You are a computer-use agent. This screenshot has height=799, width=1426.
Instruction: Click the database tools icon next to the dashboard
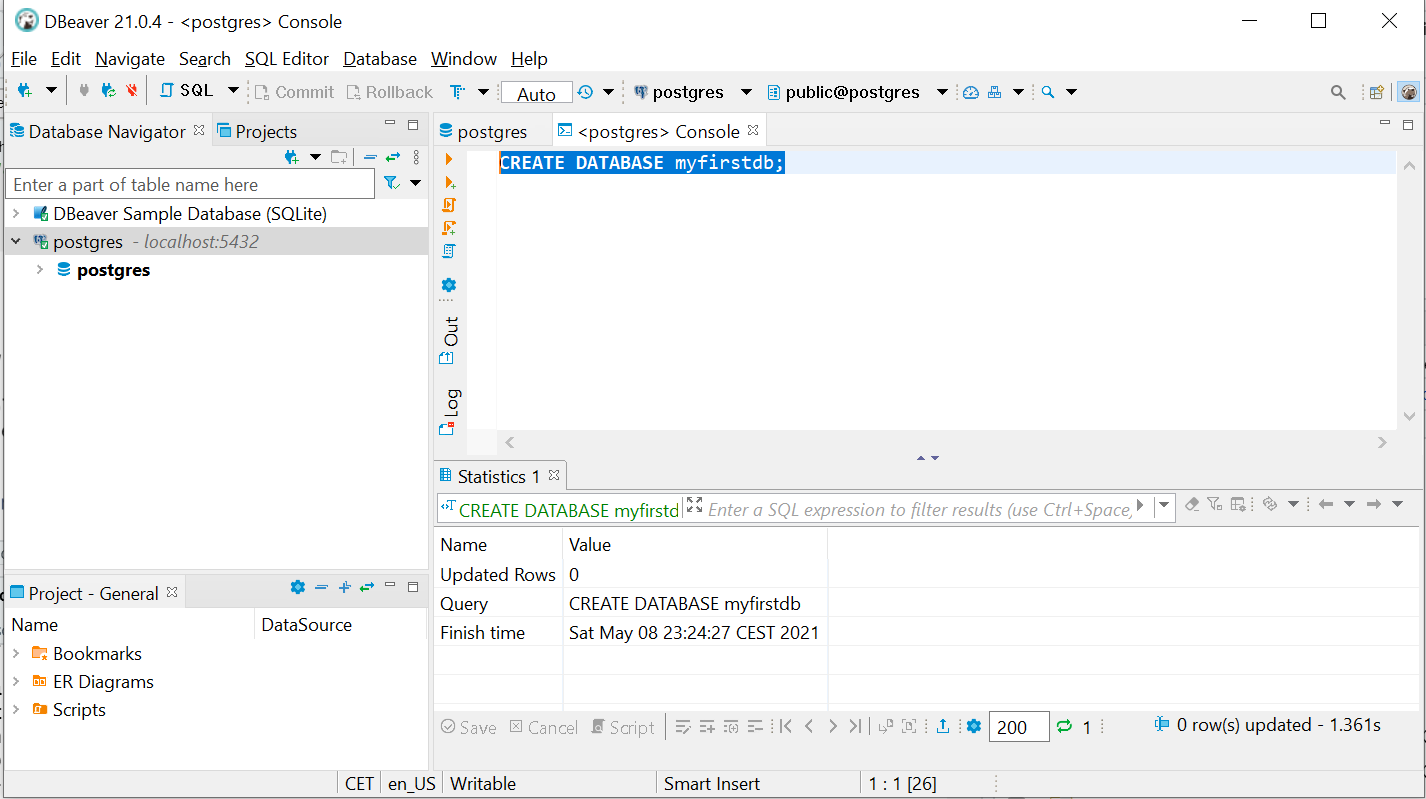[x=994, y=92]
